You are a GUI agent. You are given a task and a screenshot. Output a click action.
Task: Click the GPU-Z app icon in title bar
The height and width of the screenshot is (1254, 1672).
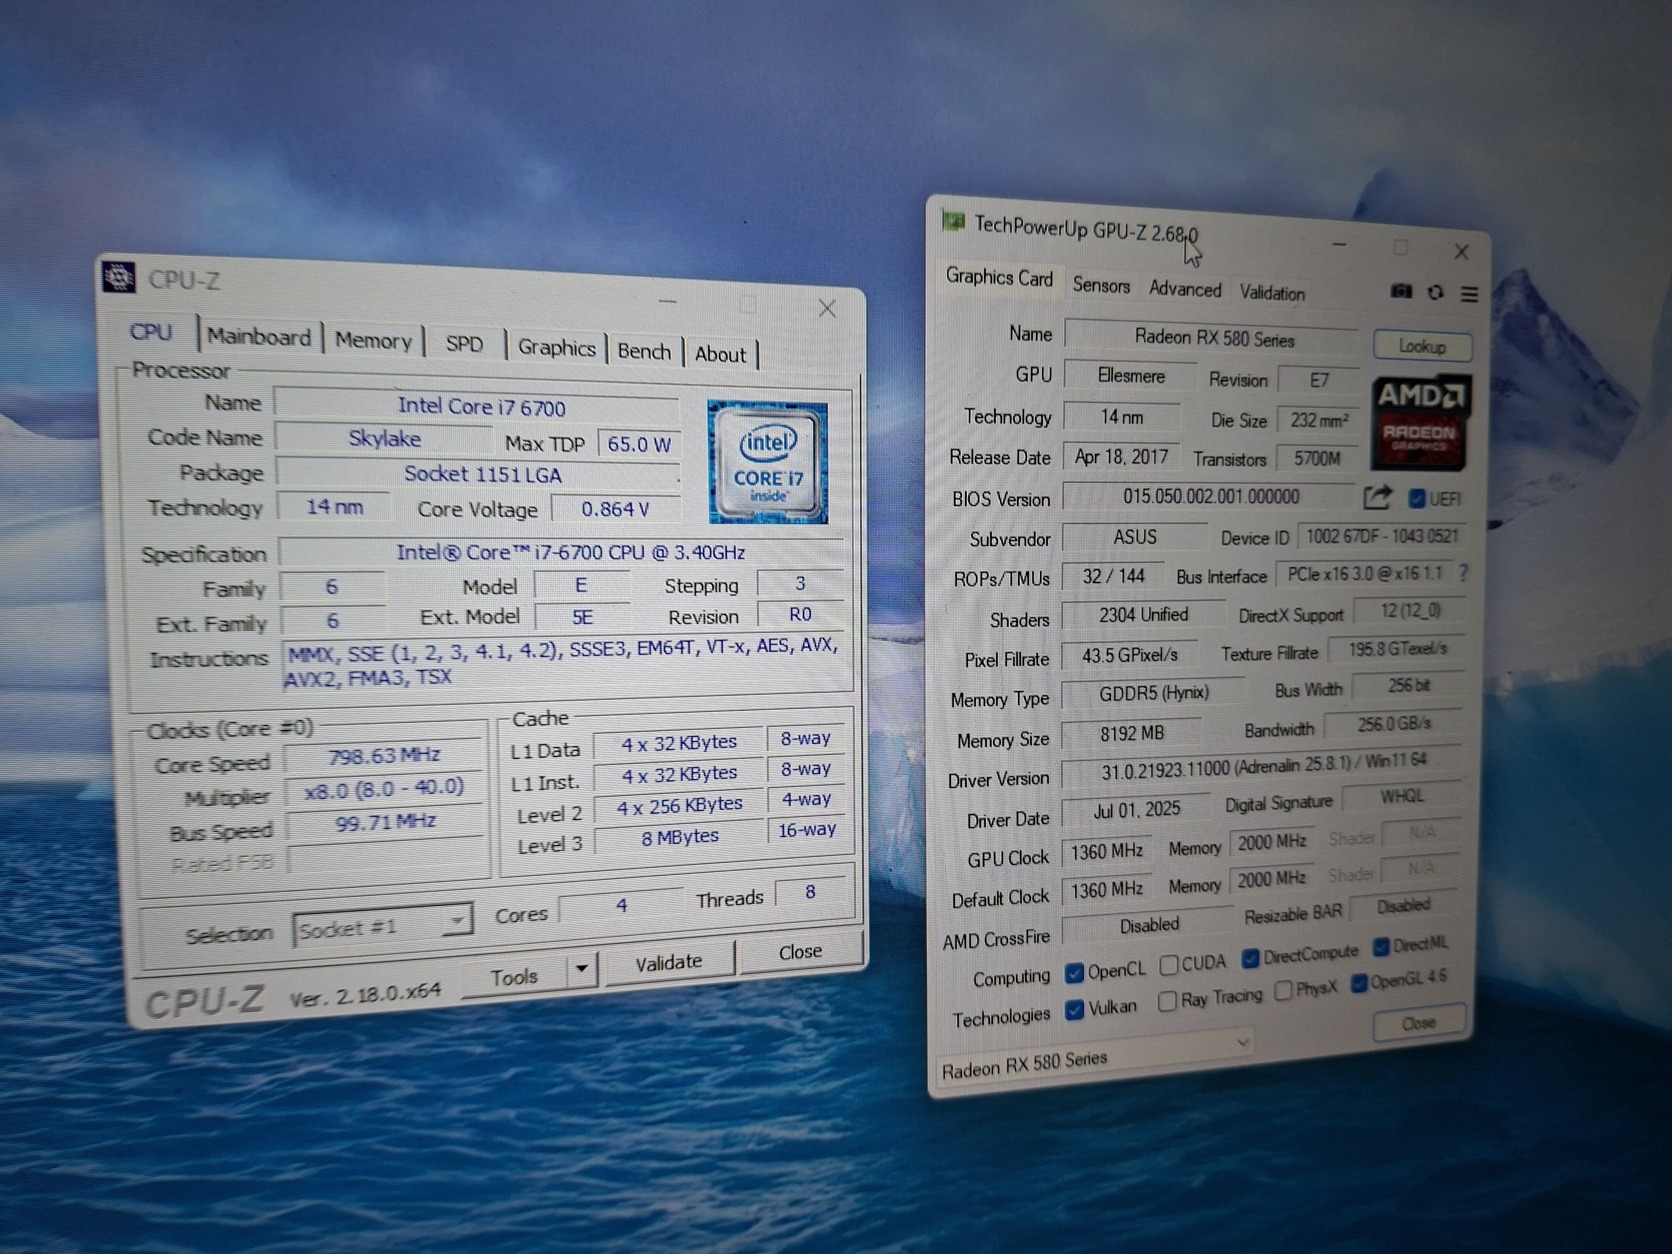[953, 221]
